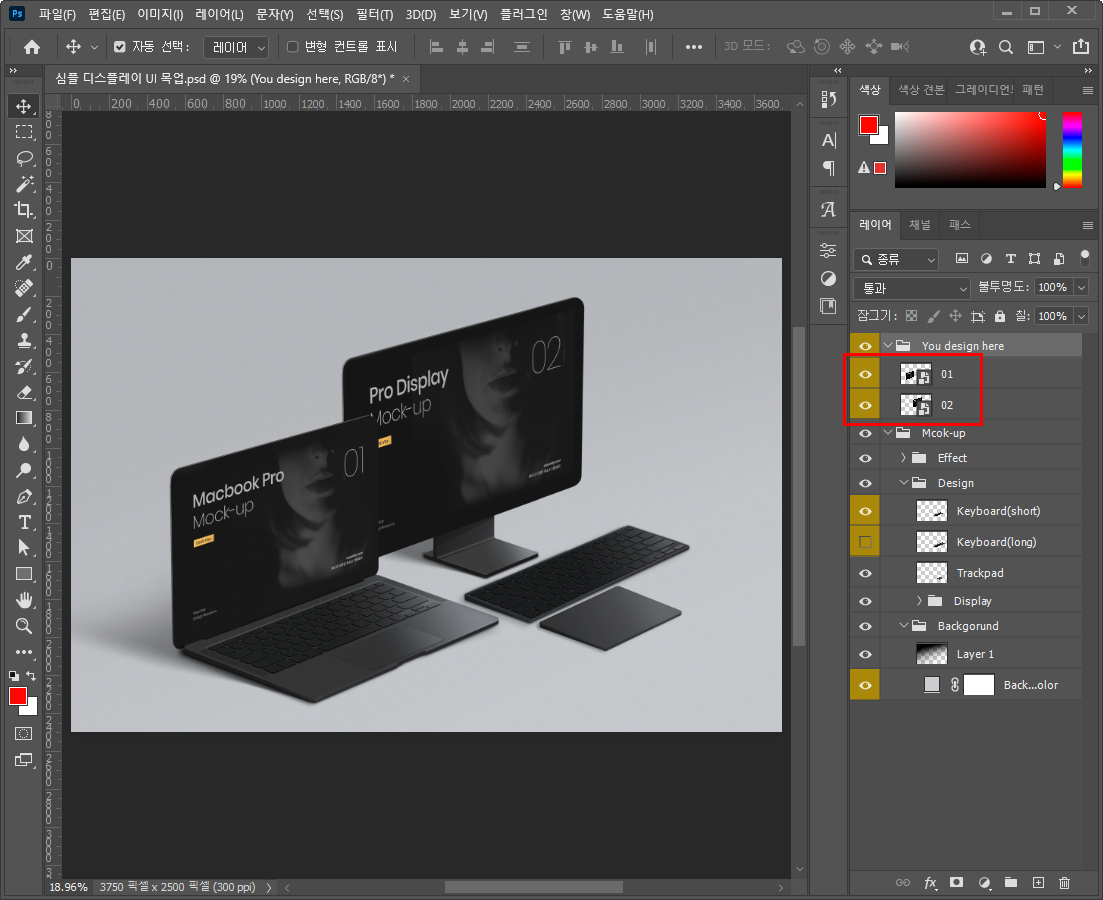Image resolution: width=1103 pixels, height=900 pixels.
Task: Delete layer with trash icon
Action: (1064, 882)
